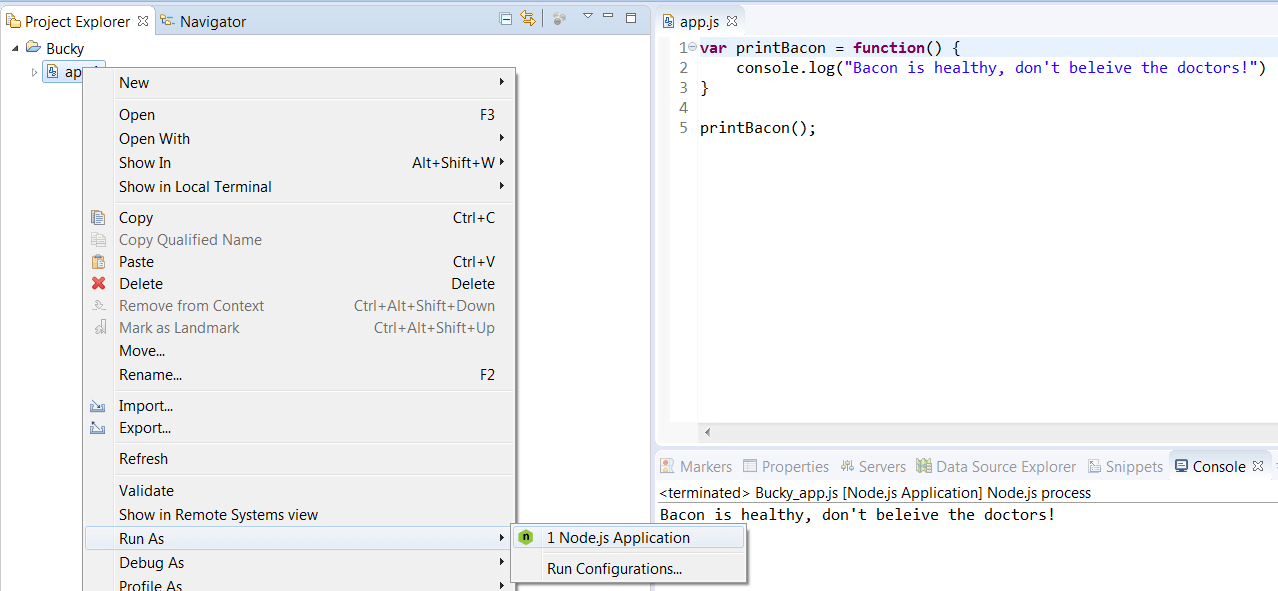
Task: Click the Copy icon in the context menu
Action: pos(98,217)
